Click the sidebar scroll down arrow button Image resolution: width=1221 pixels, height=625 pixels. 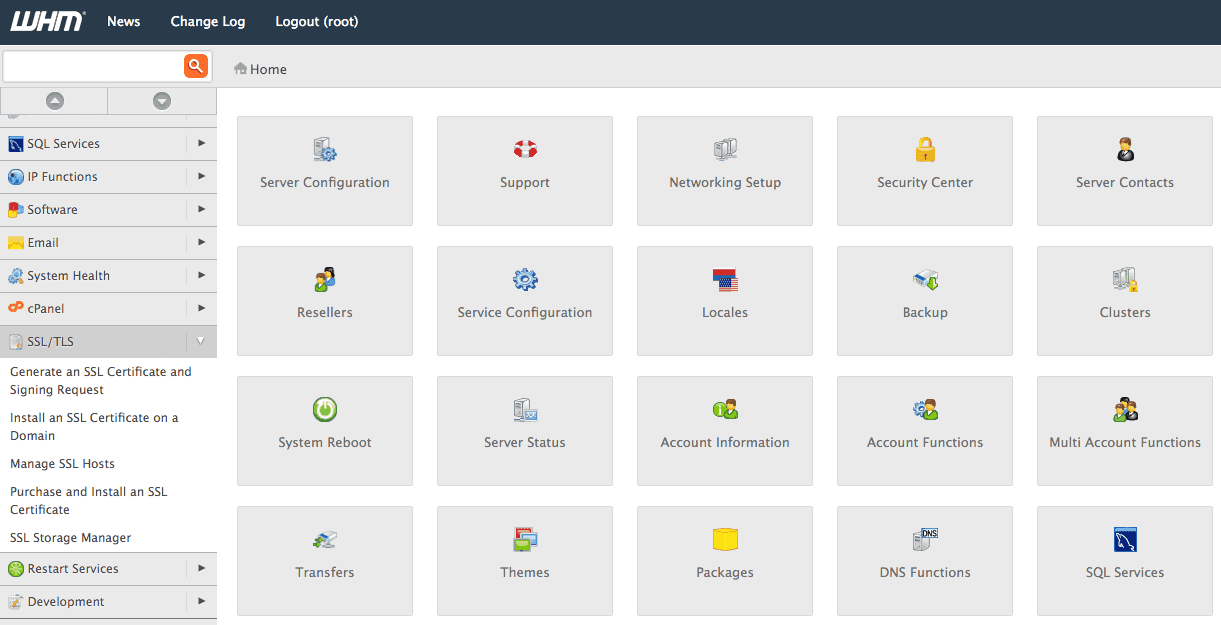coord(162,101)
